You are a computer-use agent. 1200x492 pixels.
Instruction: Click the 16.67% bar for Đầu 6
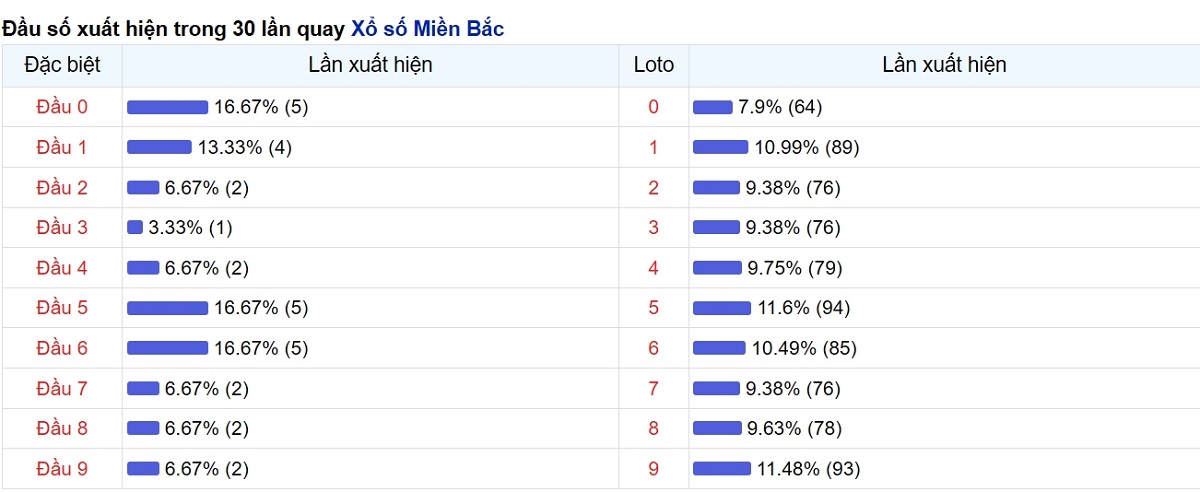click(167, 348)
